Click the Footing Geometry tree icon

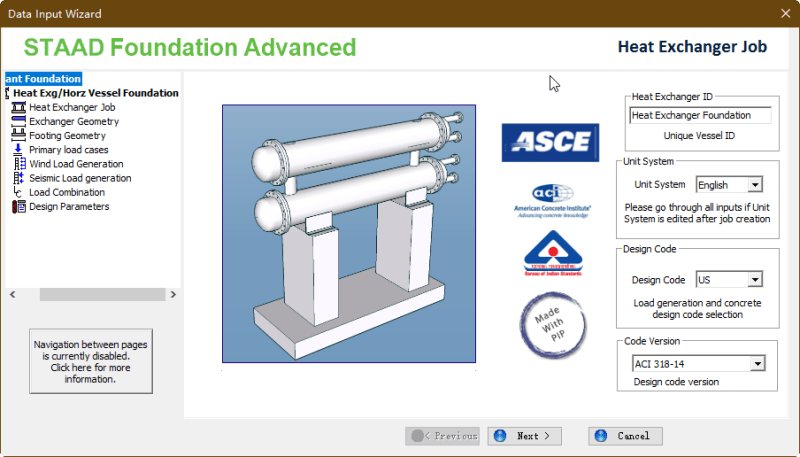[x=19, y=136]
